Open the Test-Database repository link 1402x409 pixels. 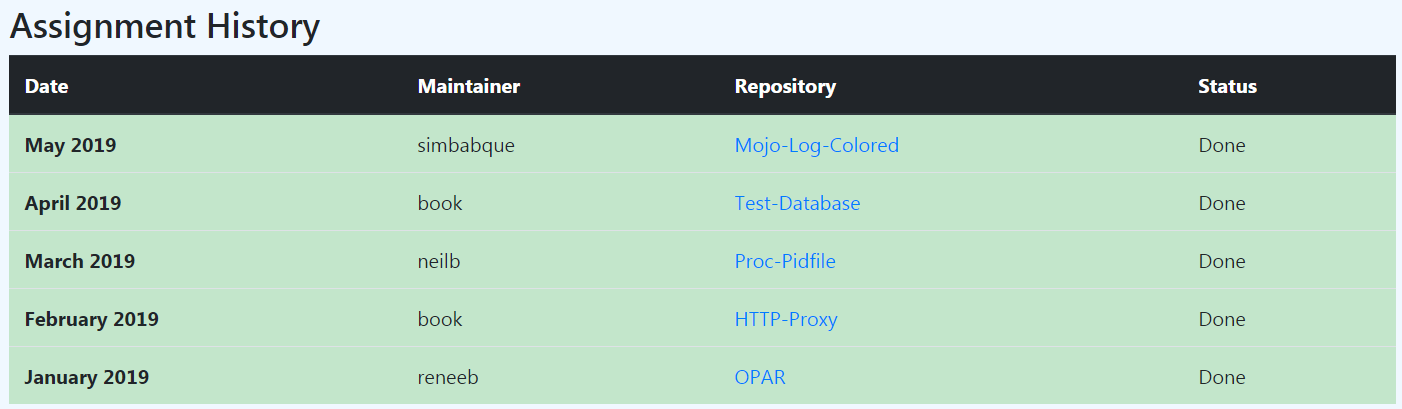(x=797, y=203)
